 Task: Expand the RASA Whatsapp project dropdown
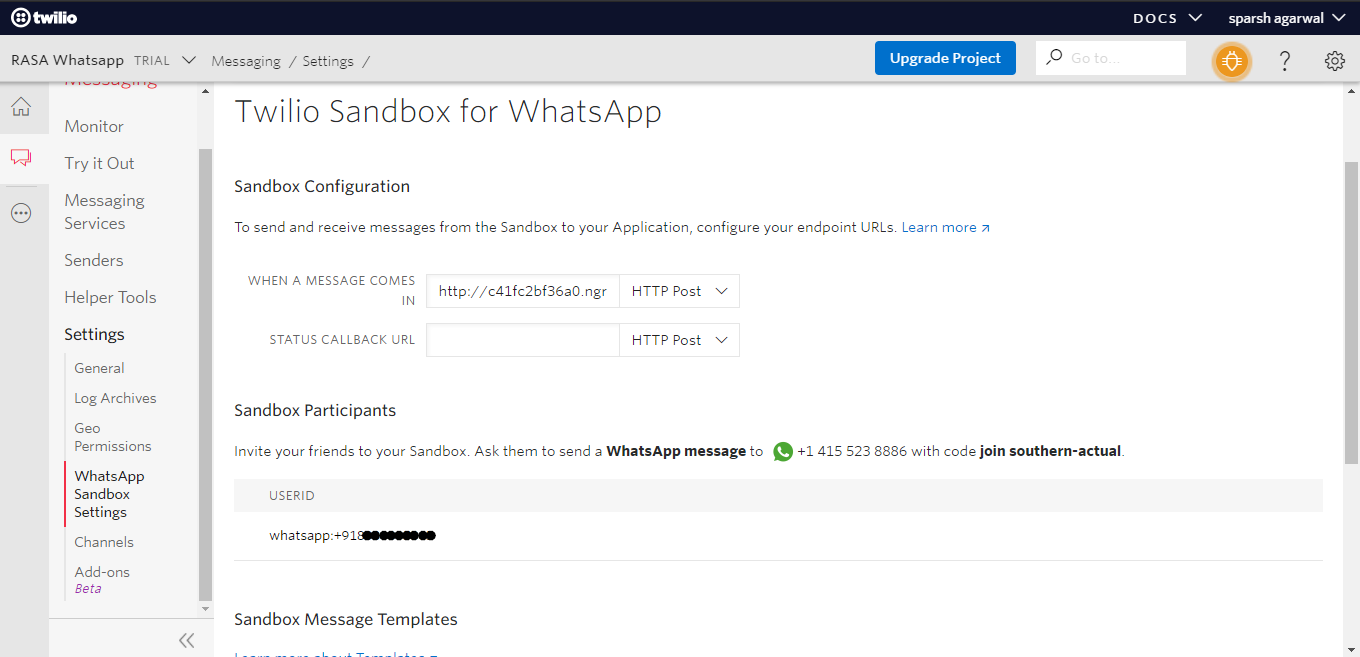click(188, 60)
